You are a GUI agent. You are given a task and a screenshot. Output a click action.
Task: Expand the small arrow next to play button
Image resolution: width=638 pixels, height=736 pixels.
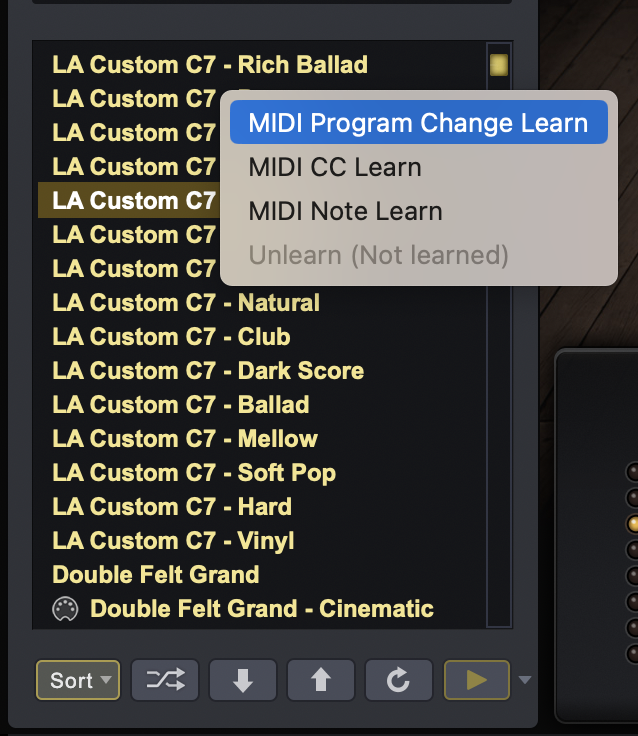click(x=525, y=680)
